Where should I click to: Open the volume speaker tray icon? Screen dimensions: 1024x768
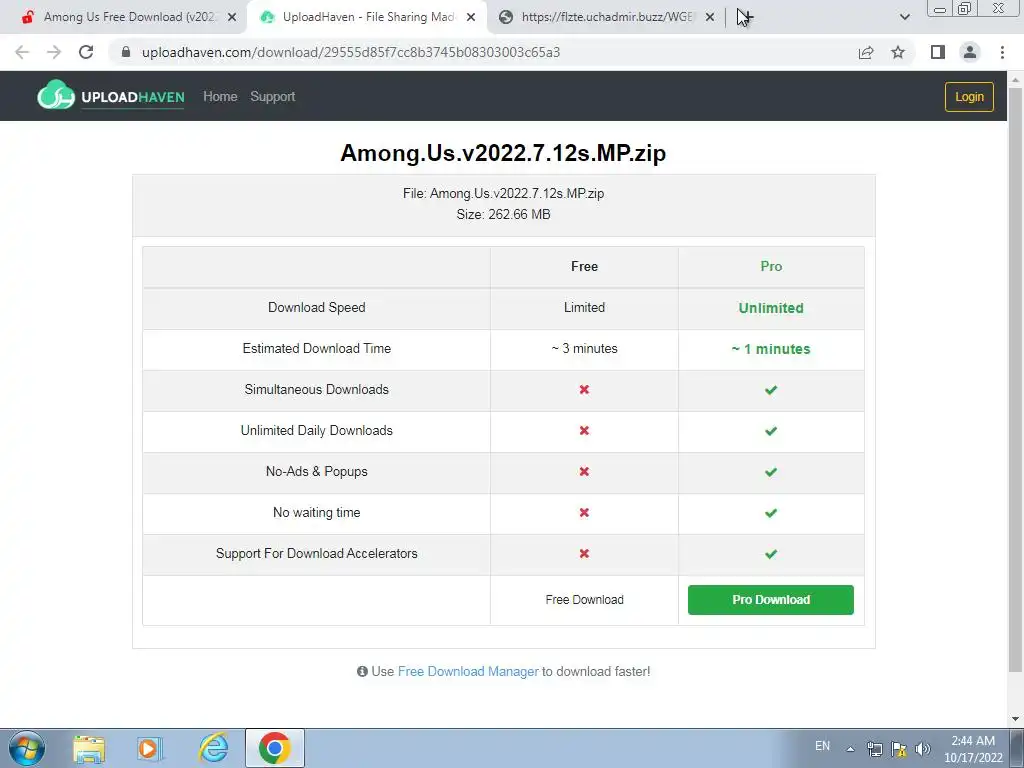[922, 749]
